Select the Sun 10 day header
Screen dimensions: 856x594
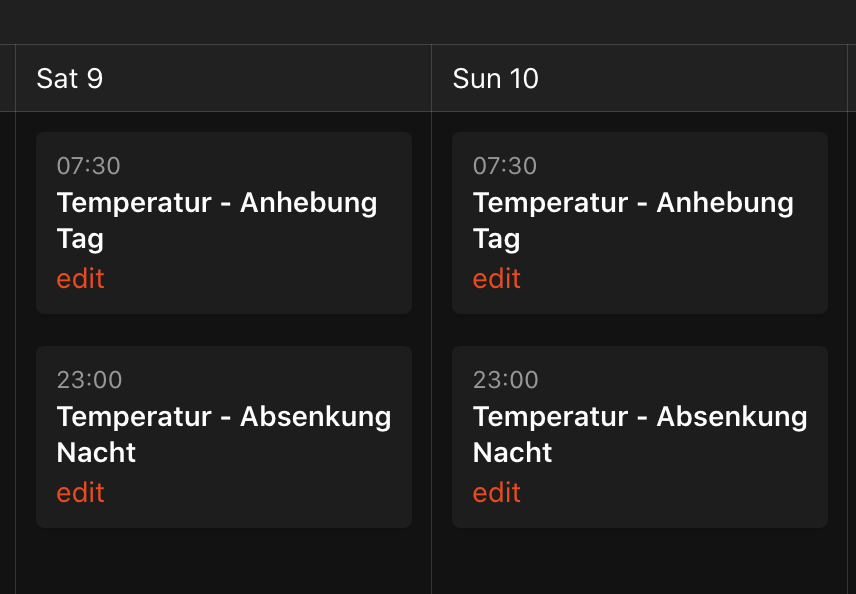[495, 78]
